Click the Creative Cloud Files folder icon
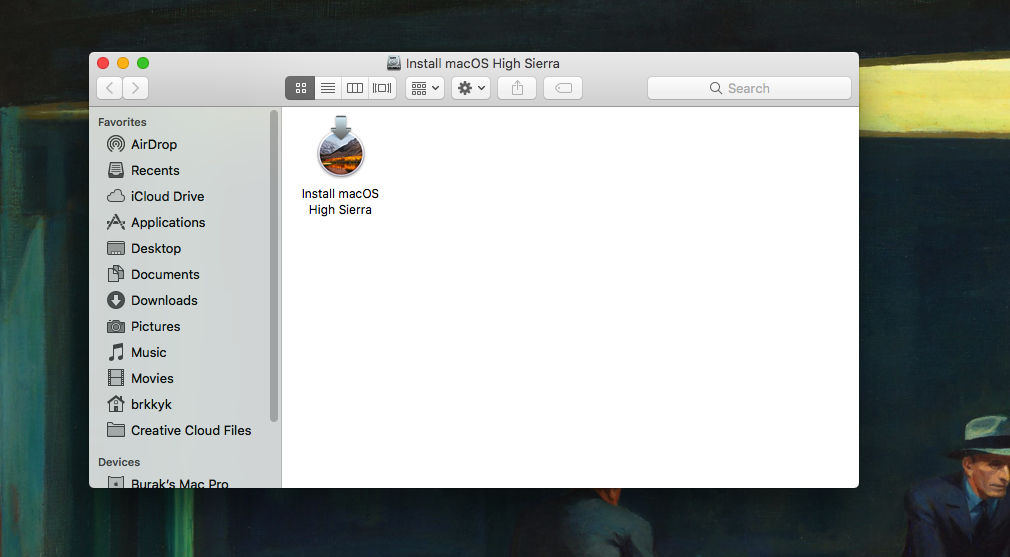The height and width of the screenshot is (557, 1010). tap(116, 430)
